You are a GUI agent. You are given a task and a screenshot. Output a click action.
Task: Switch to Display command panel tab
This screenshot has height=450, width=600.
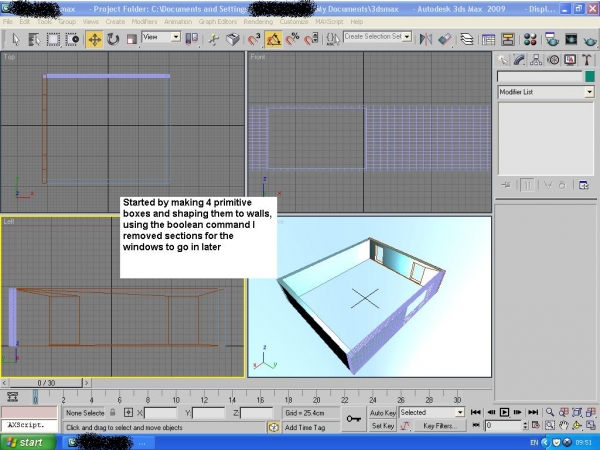[570, 60]
